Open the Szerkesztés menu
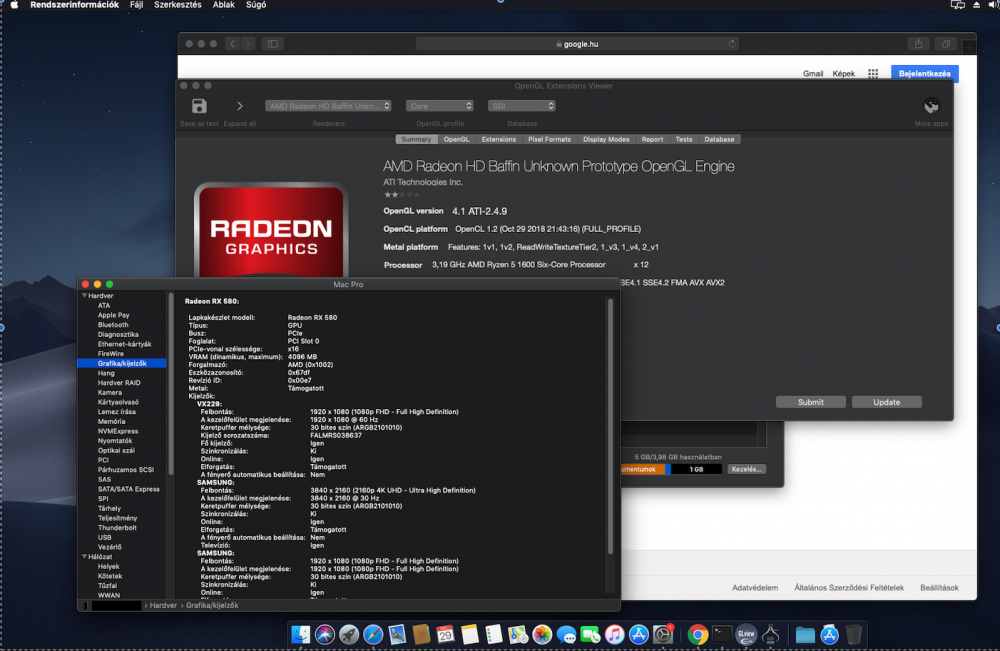 coord(177,5)
